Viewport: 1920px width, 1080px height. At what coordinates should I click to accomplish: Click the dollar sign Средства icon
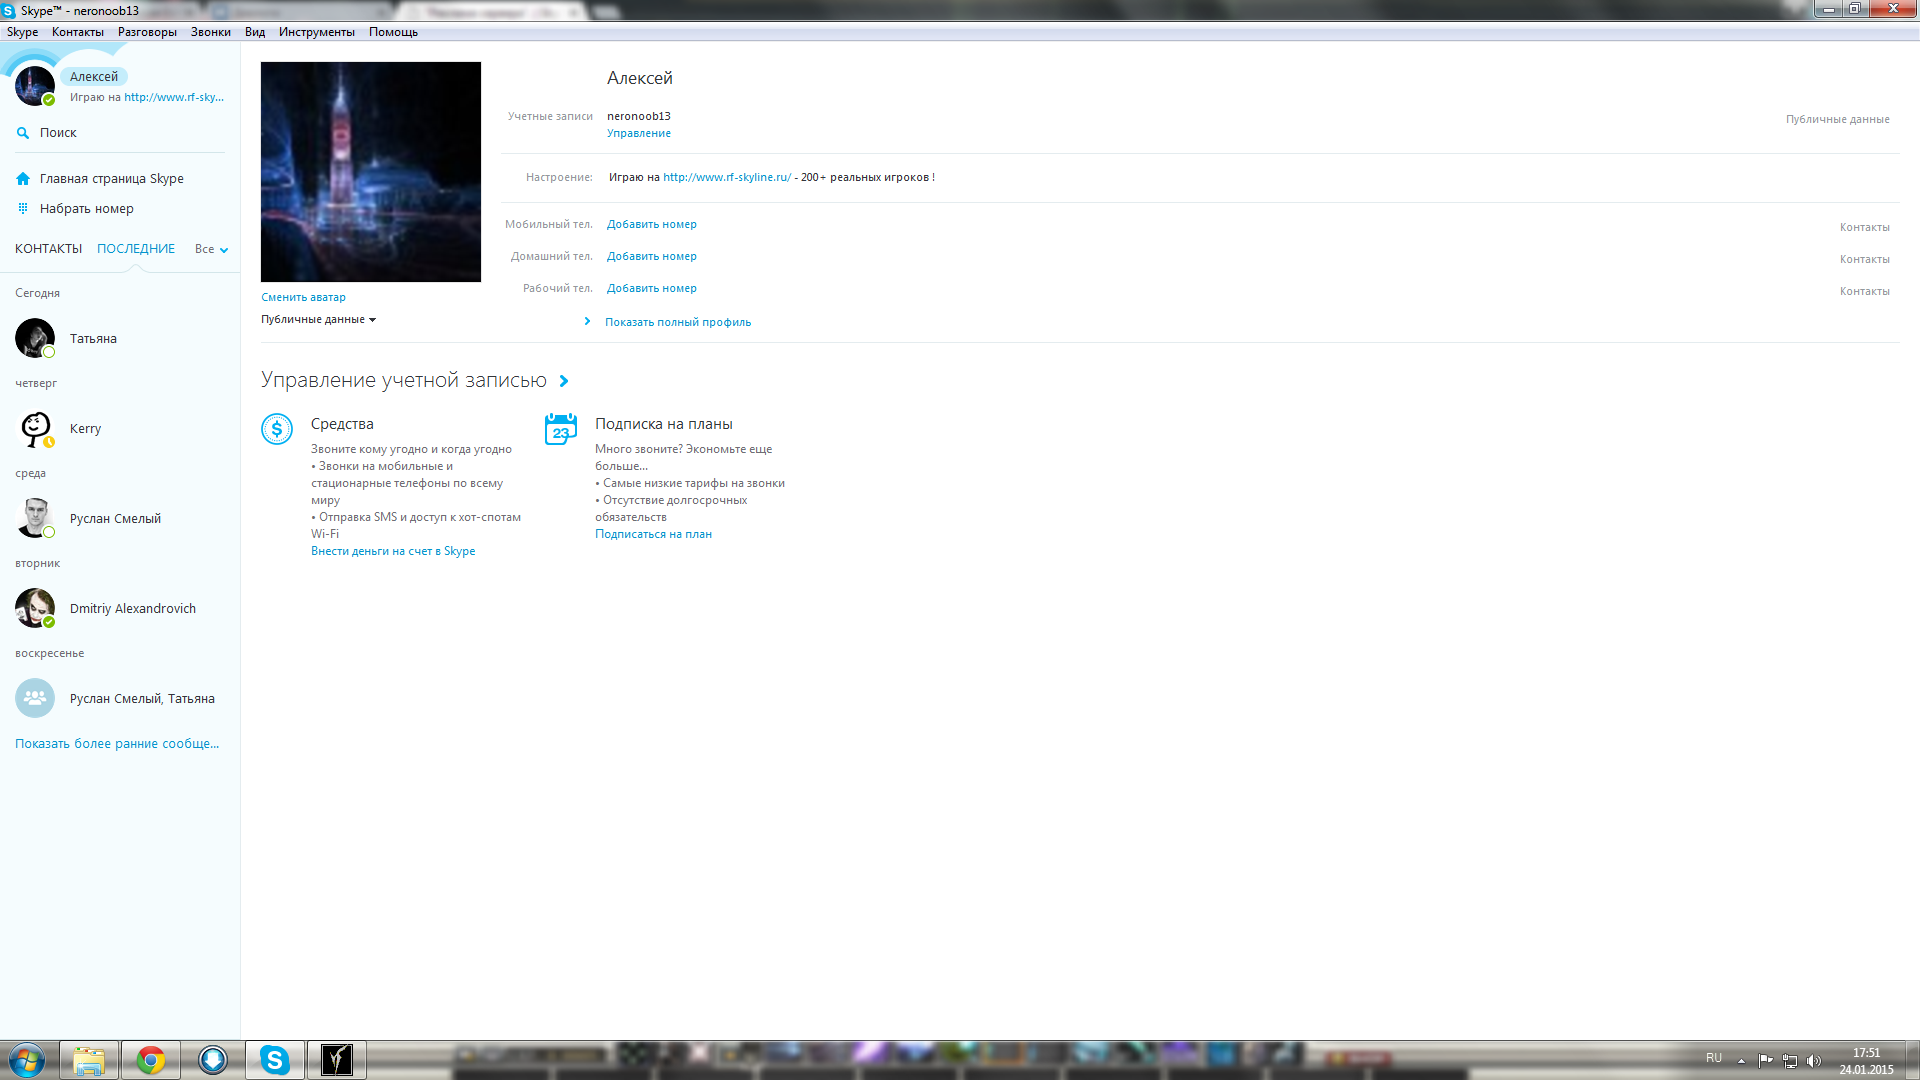pyautogui.click(x=277, y=429)
